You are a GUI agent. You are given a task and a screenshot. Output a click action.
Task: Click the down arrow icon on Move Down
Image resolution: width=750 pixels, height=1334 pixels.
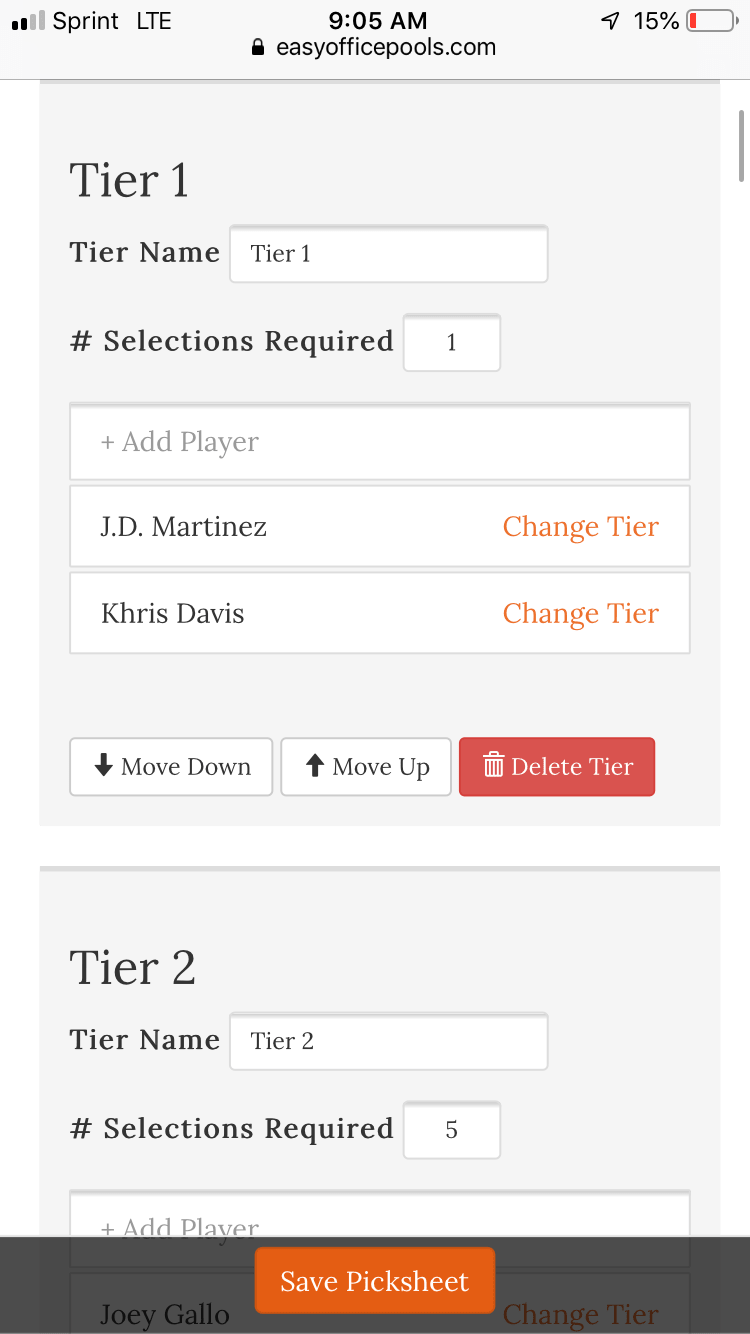(101, 766)
